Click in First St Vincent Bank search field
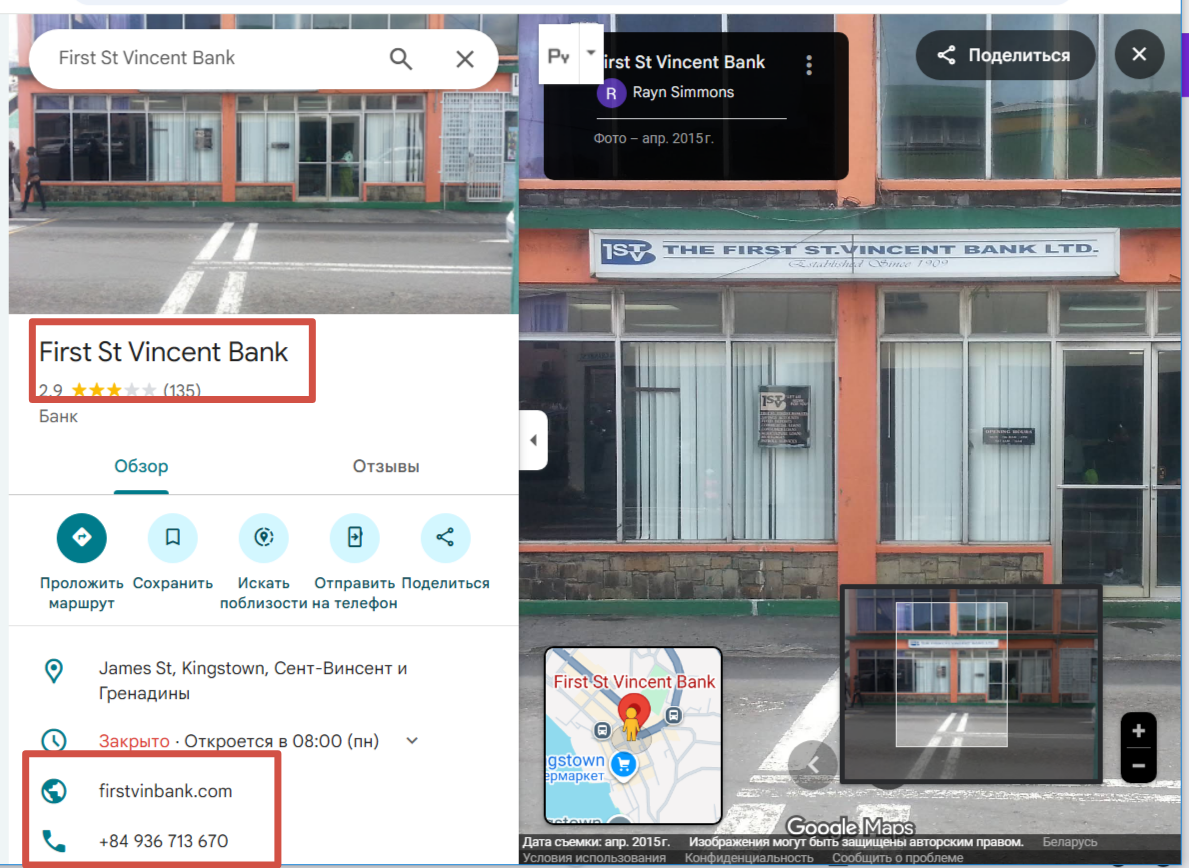Image resolution: width=1189 pixels, height=868 pixels. pos(210,58)
